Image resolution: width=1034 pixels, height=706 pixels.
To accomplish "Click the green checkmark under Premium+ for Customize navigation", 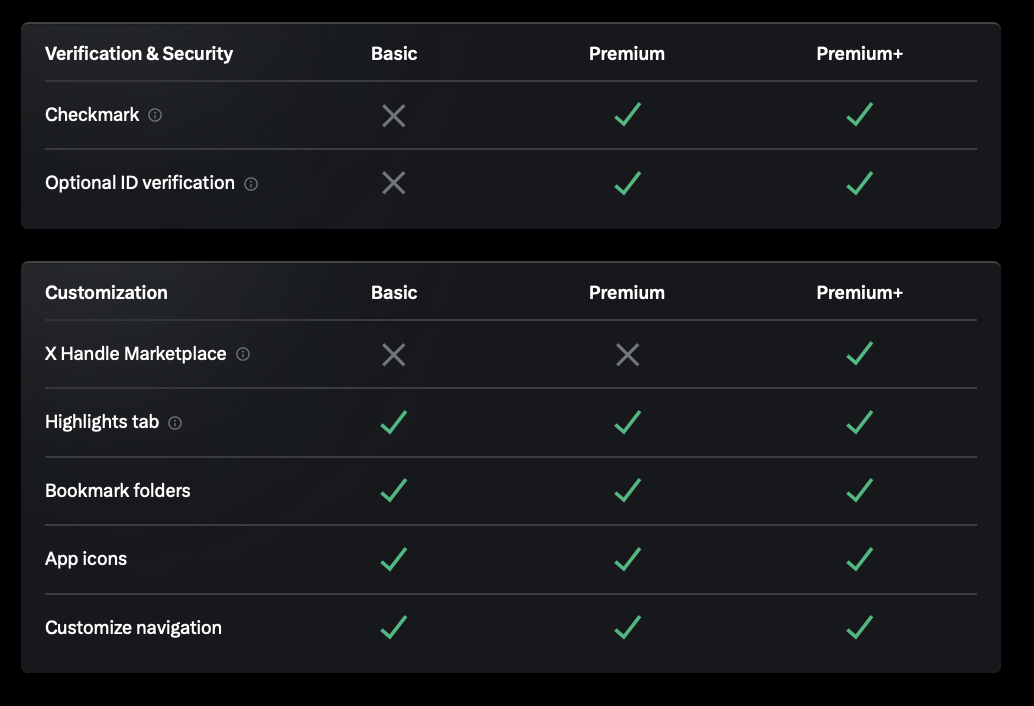I will coord(859,628).
